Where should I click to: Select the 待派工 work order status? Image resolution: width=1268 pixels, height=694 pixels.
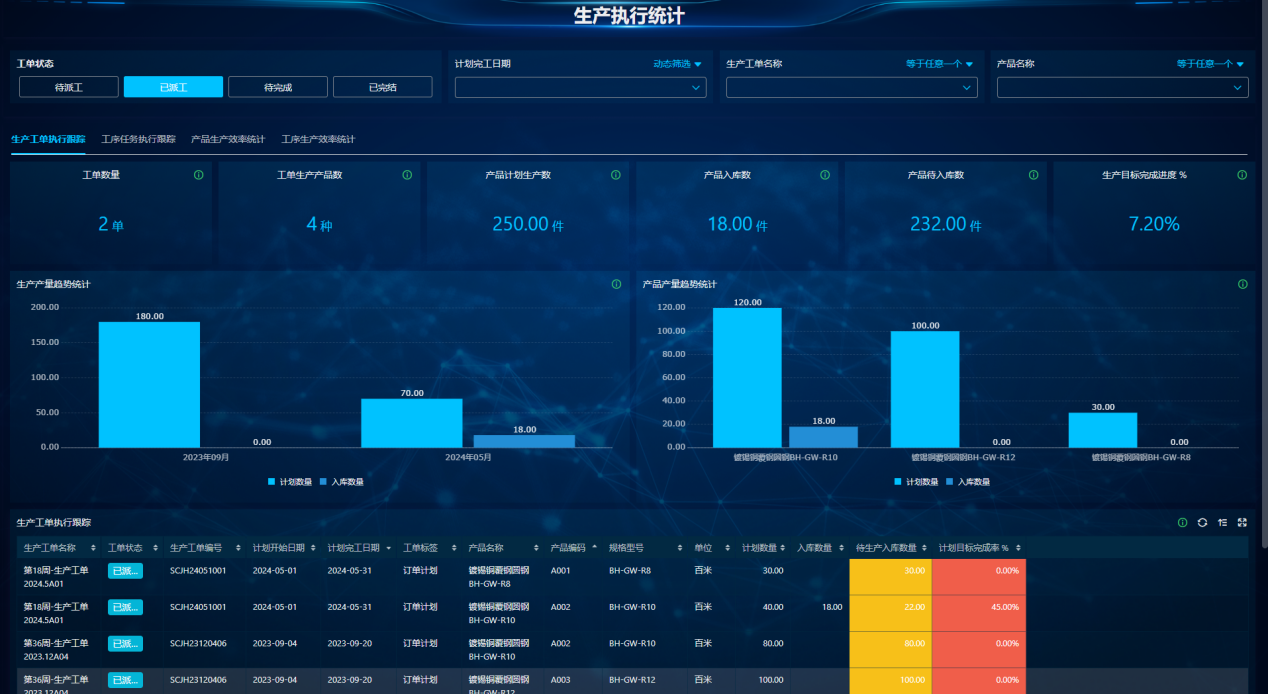tap(69, 87)
